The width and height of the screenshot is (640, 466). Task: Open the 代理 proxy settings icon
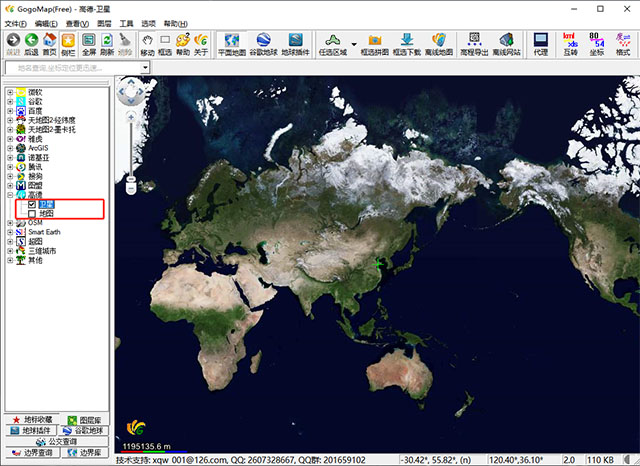pyautogui.click(x=541, y=43)
